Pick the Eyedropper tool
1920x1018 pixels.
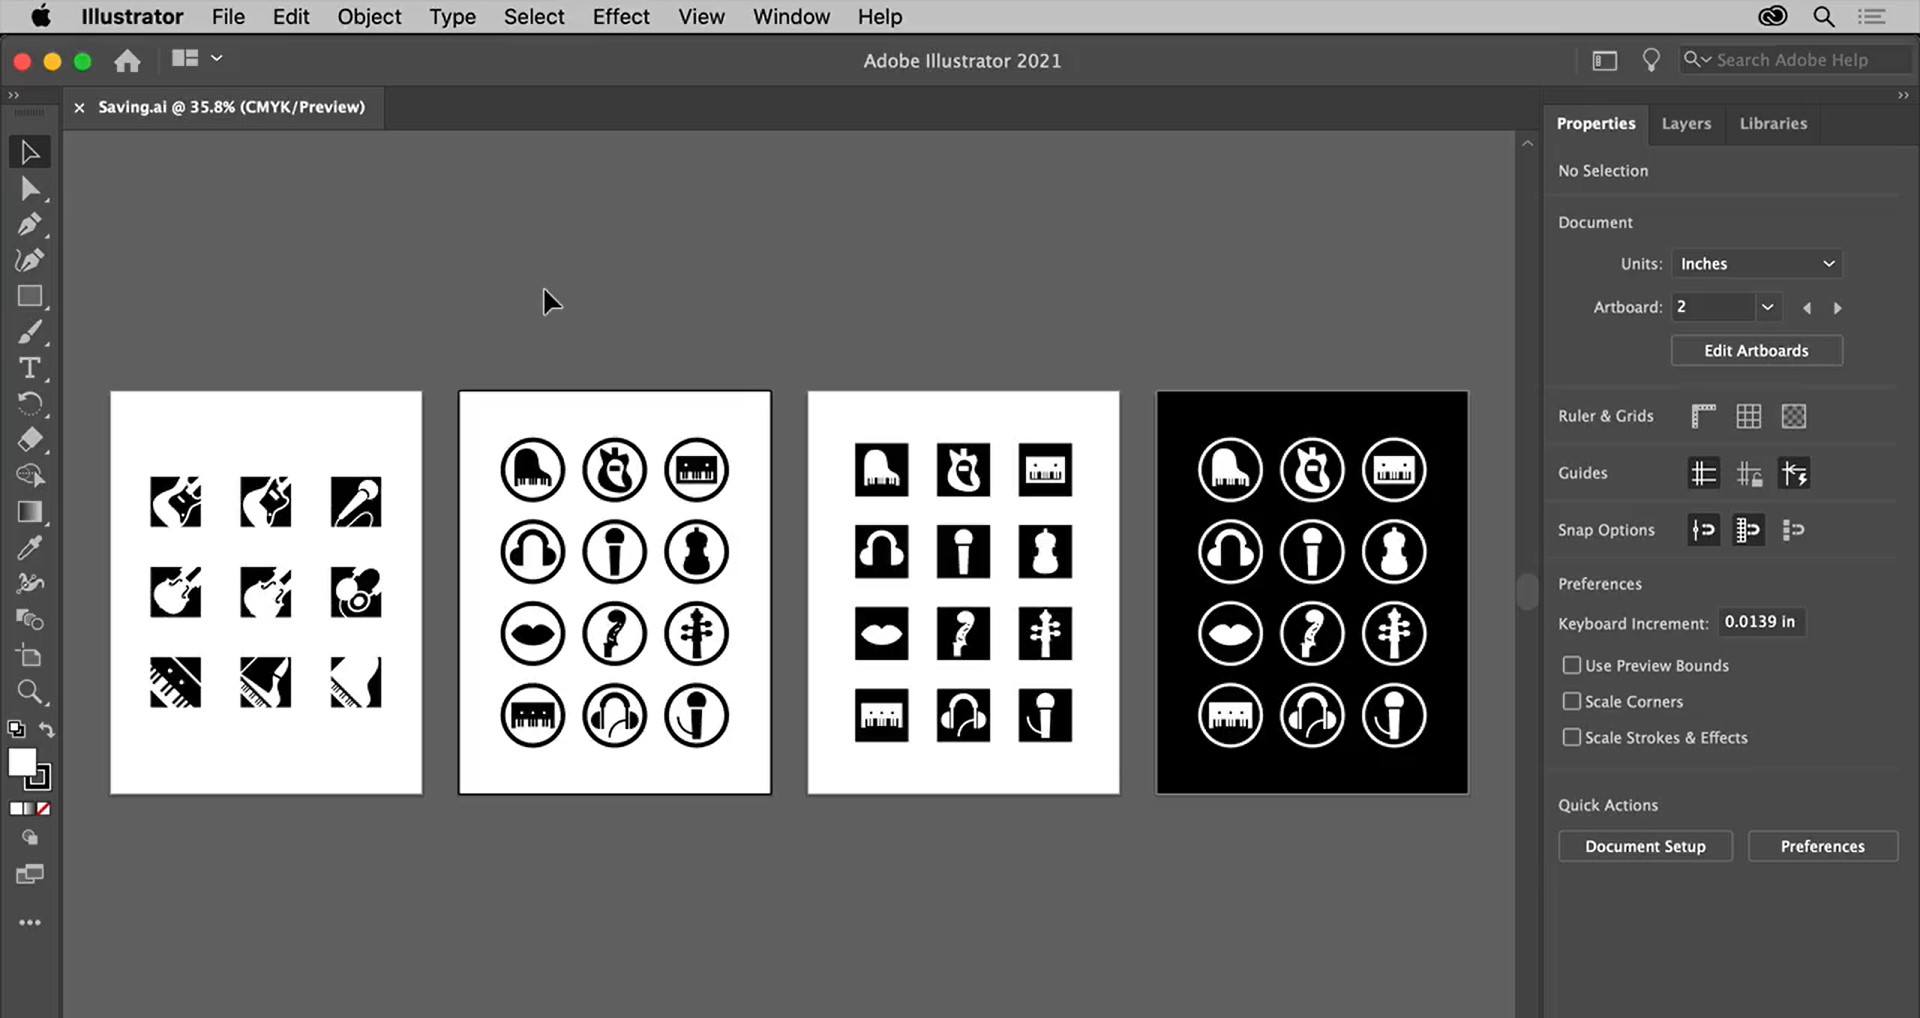30,546
